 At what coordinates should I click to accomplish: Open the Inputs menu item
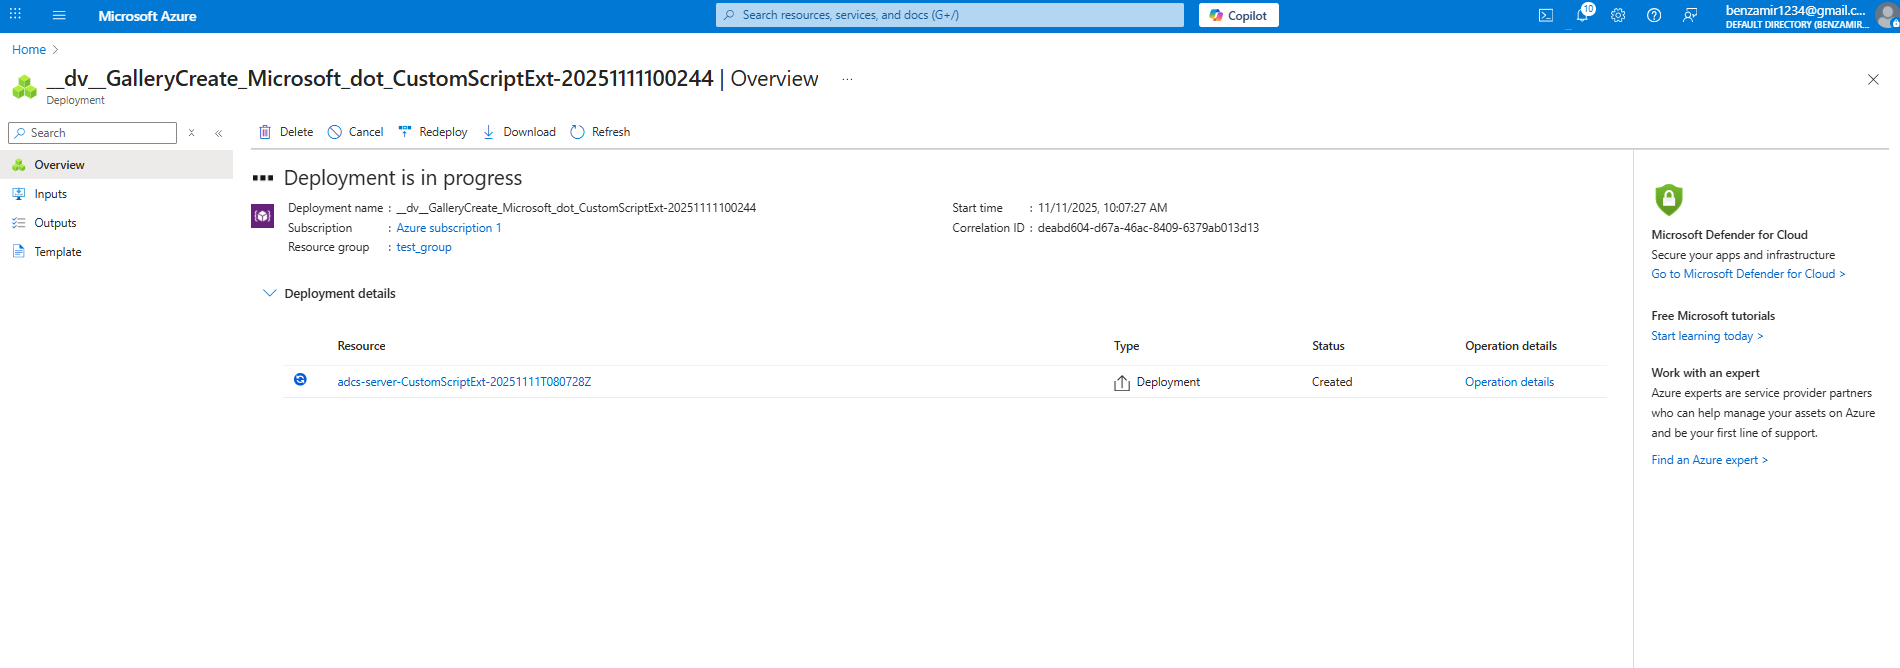50,194
